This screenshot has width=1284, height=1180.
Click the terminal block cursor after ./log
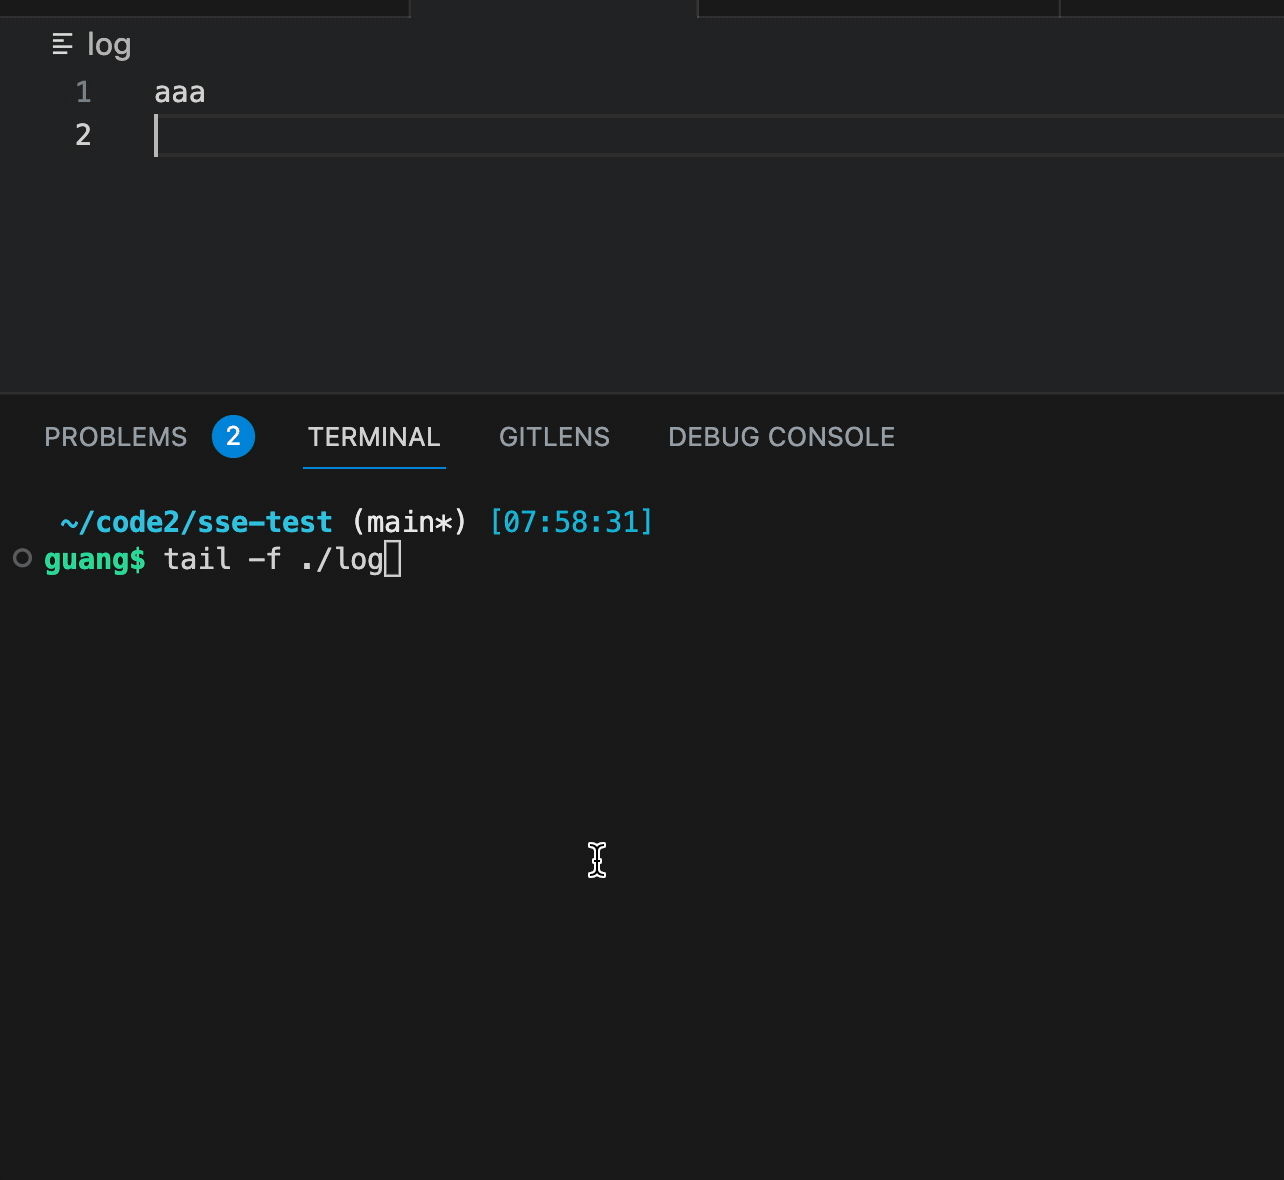tap(393, 559)
